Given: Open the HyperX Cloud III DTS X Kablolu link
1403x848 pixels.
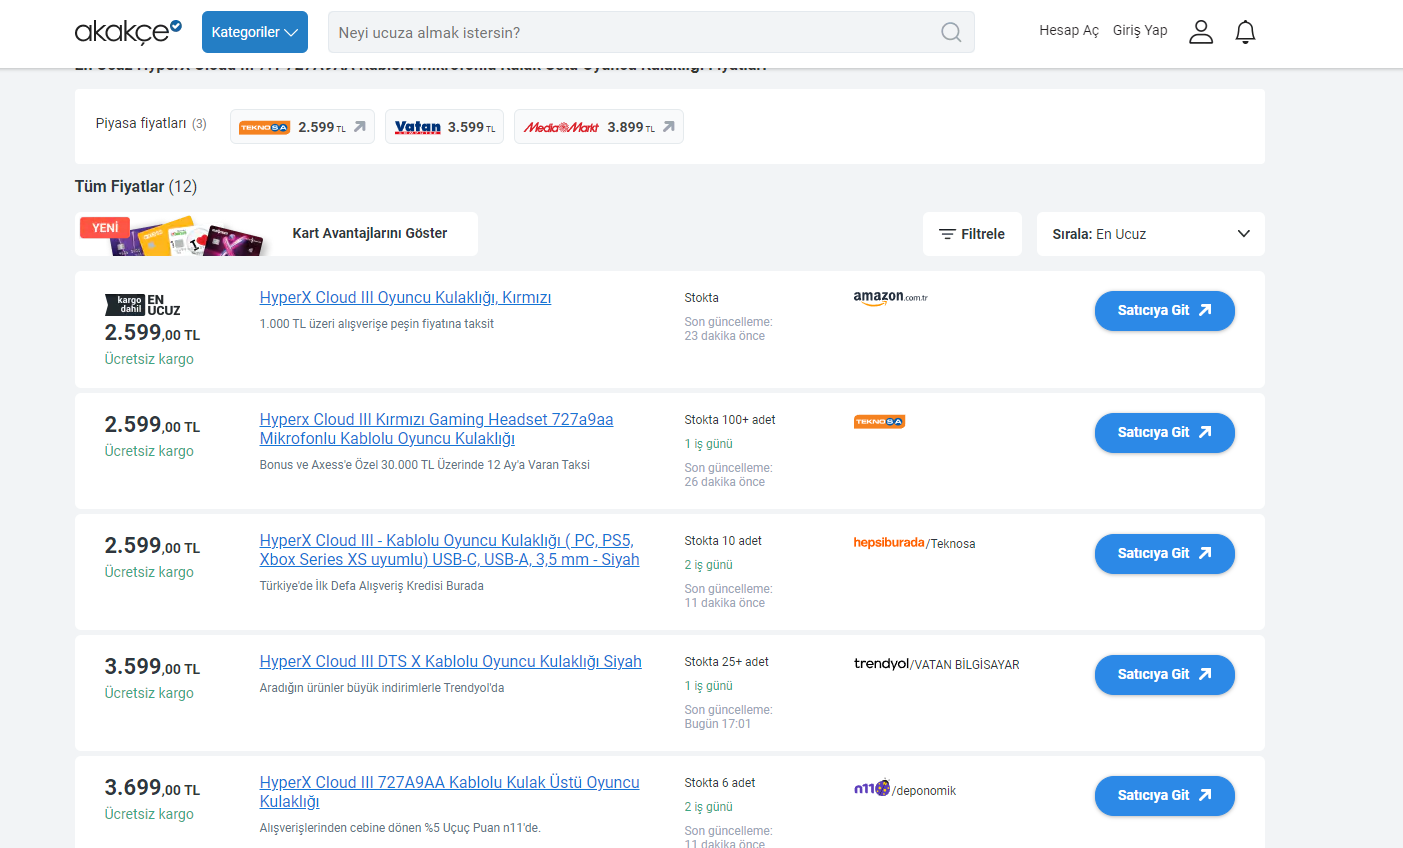Looking at the screenshot, I should 450,661.
